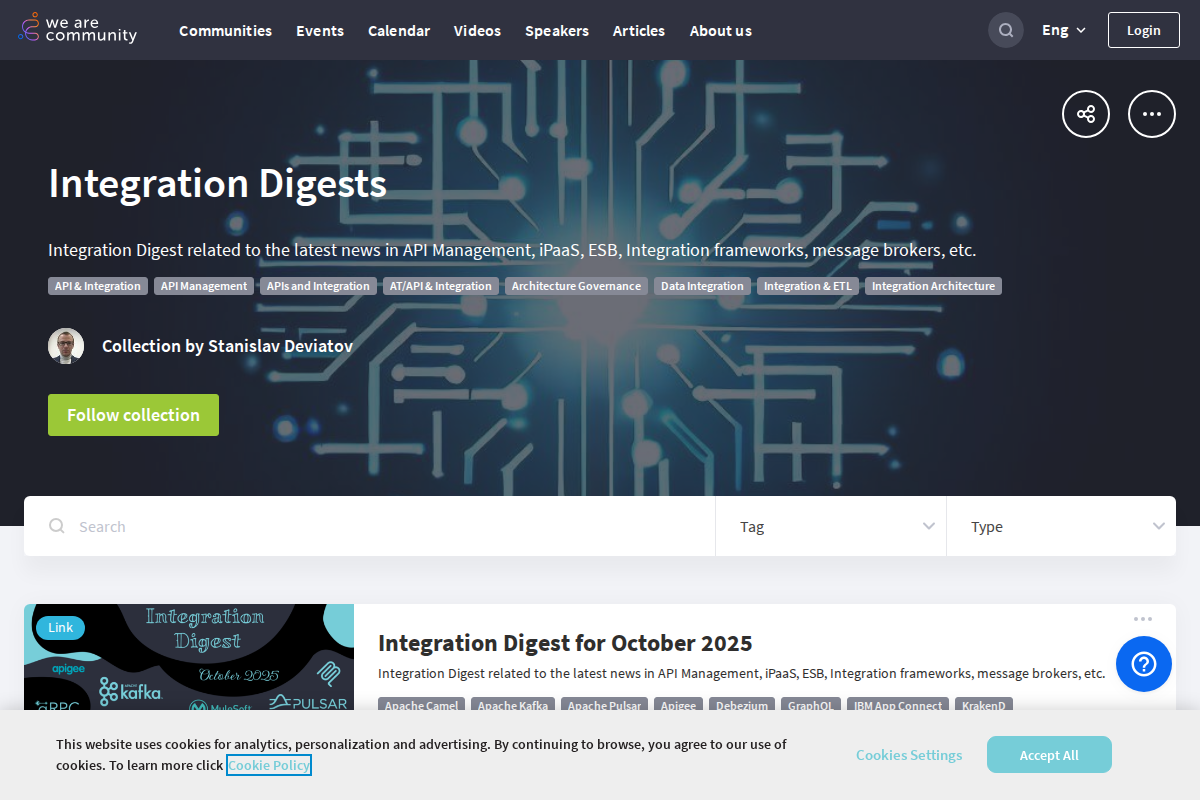Click Accept All on the cookie banner

tap(1049, 755)
